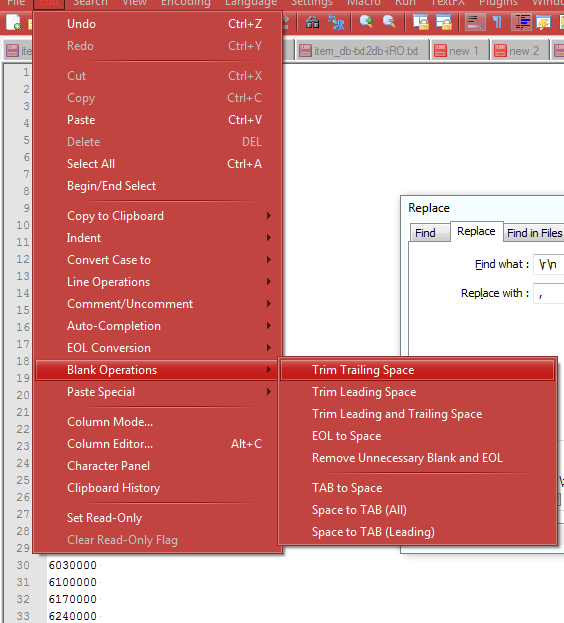Screen dimensions: 564x623
Task: Switch to the item_db-txt2db-iRO.txt document tab
Action: [363, 51]
